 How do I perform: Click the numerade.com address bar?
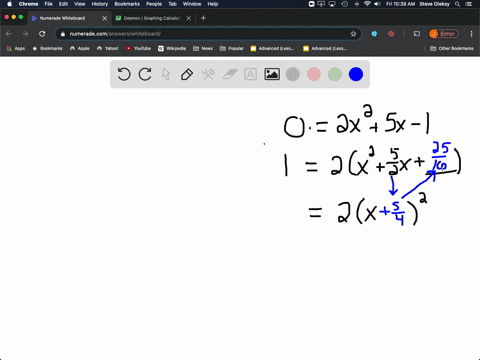pyautogui.click(x=208, y=34)
